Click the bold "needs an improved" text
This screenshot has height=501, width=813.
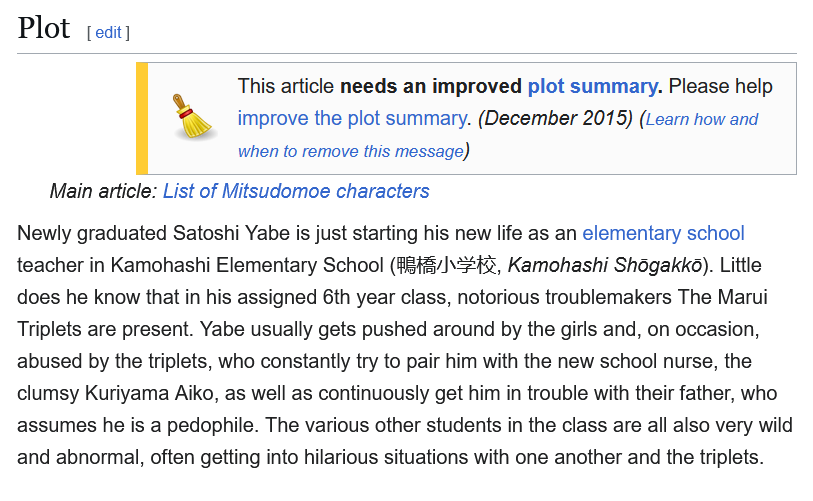(x=431, y=86)
